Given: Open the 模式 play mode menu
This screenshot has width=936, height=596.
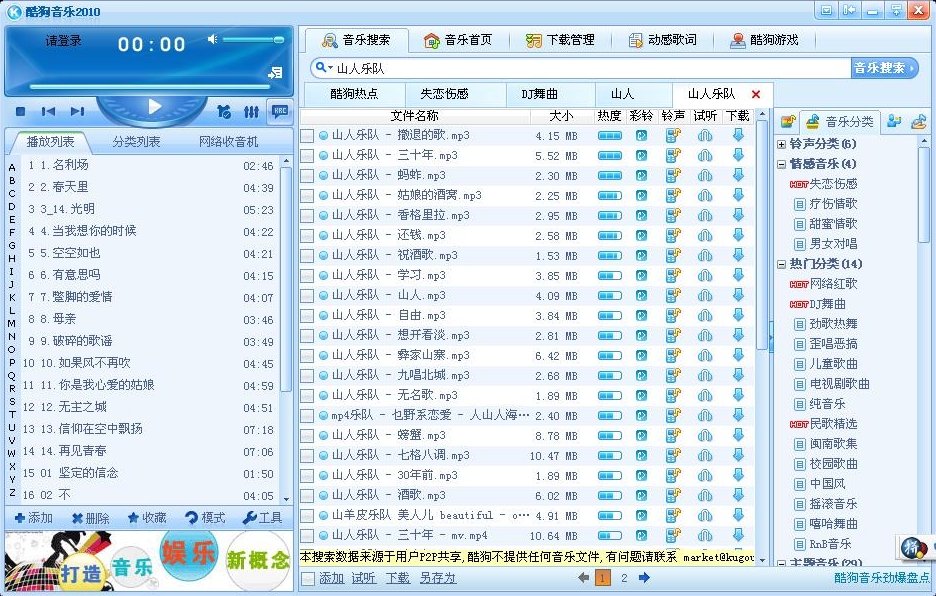Looking at the screenshot, I should (205, 518).
